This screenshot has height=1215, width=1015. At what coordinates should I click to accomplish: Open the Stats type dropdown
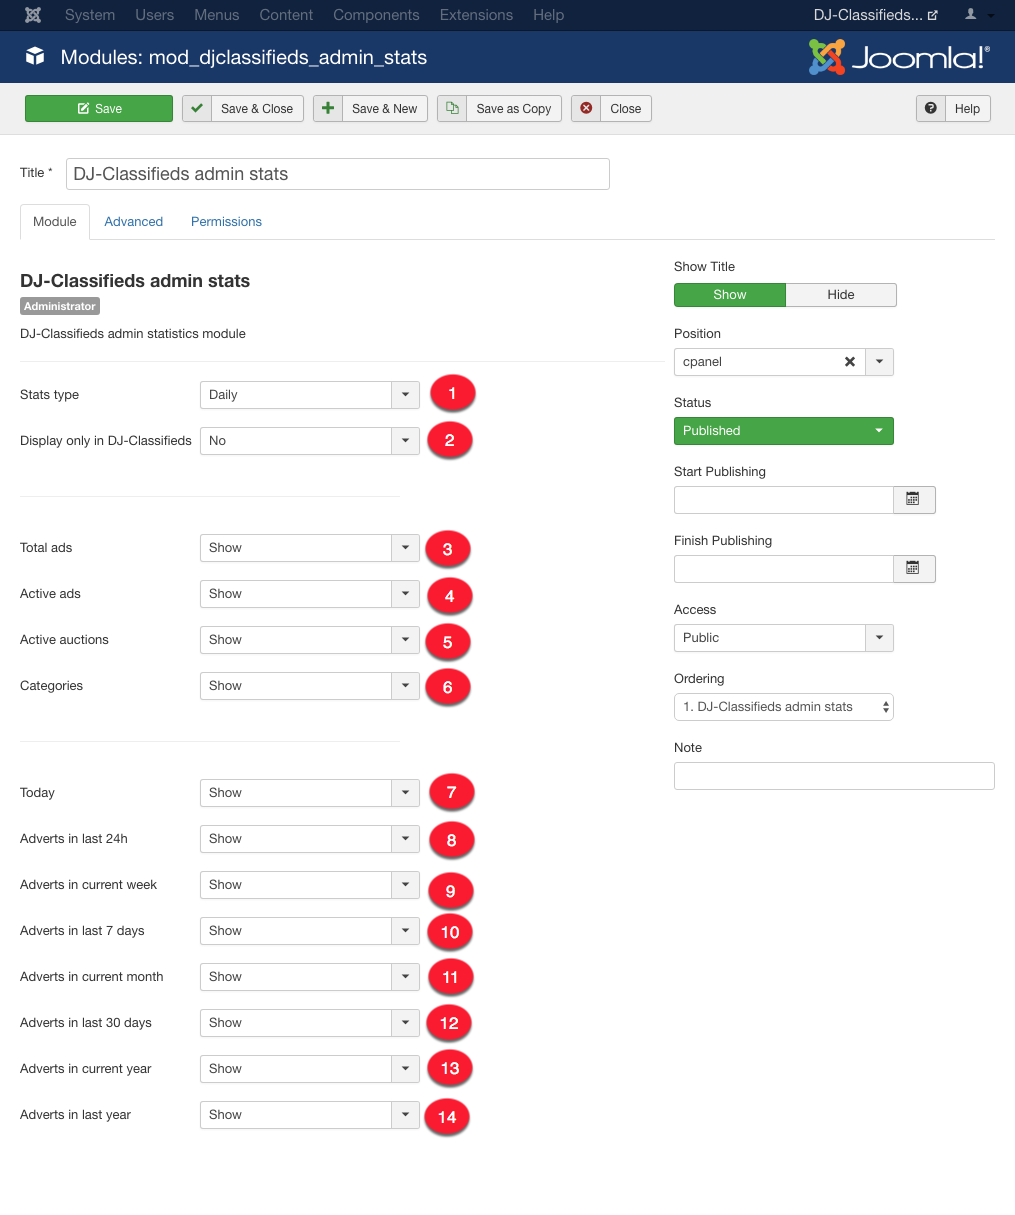[309, 394]
